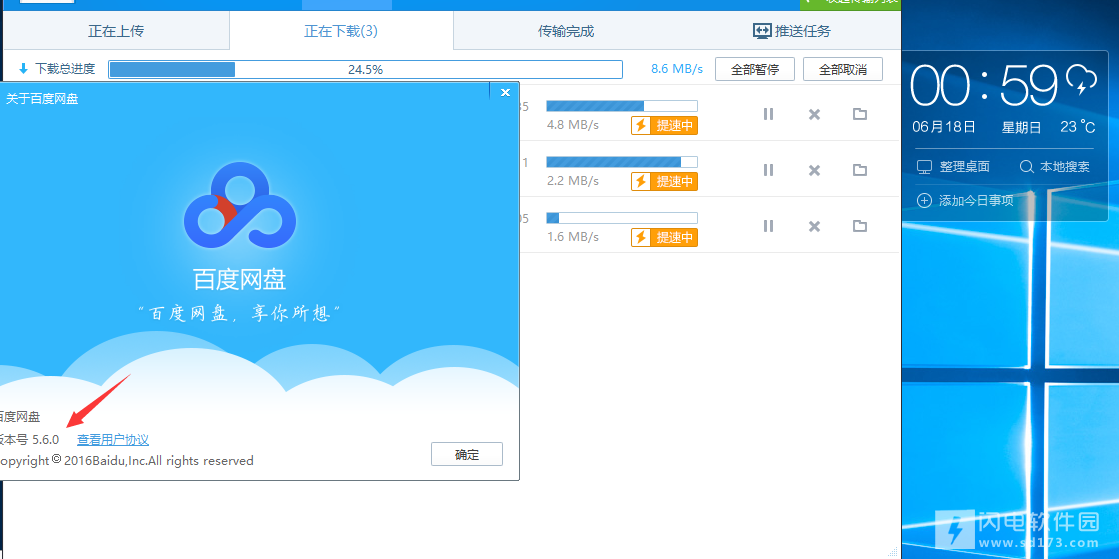Screen dimensions: 1119x559
Task: Click 整理桌面 in the desktop widget
Action: point(964,167)
